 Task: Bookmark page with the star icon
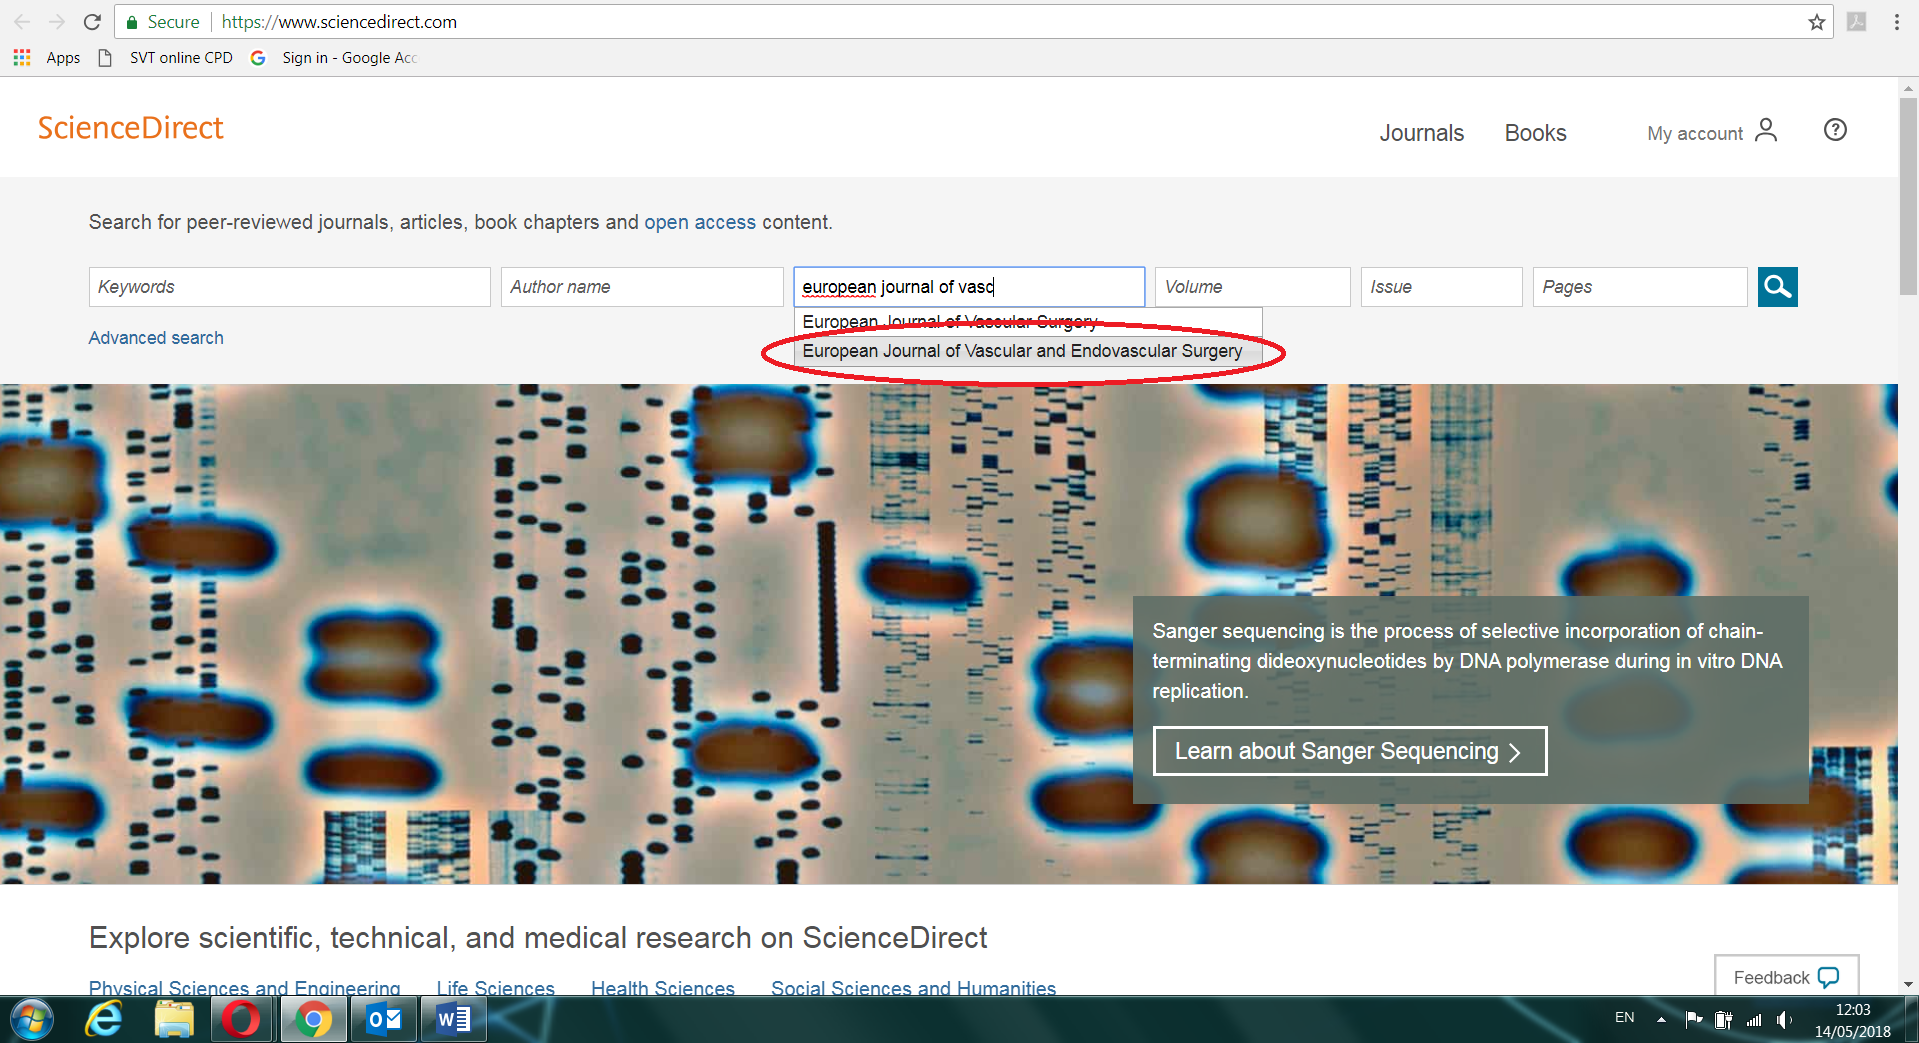[1816, 22]
